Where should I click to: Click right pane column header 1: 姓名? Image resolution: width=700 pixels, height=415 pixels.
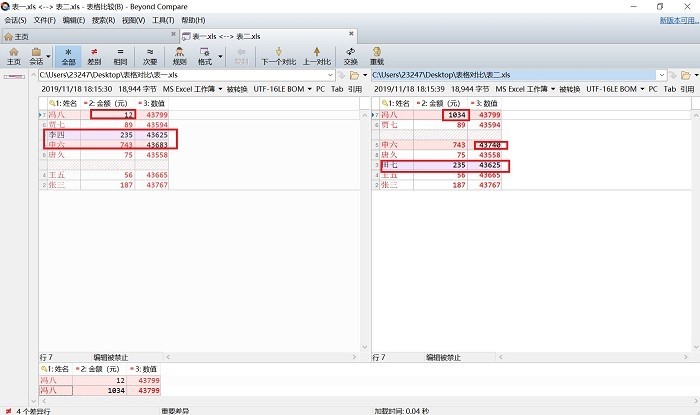coord(396,103)
